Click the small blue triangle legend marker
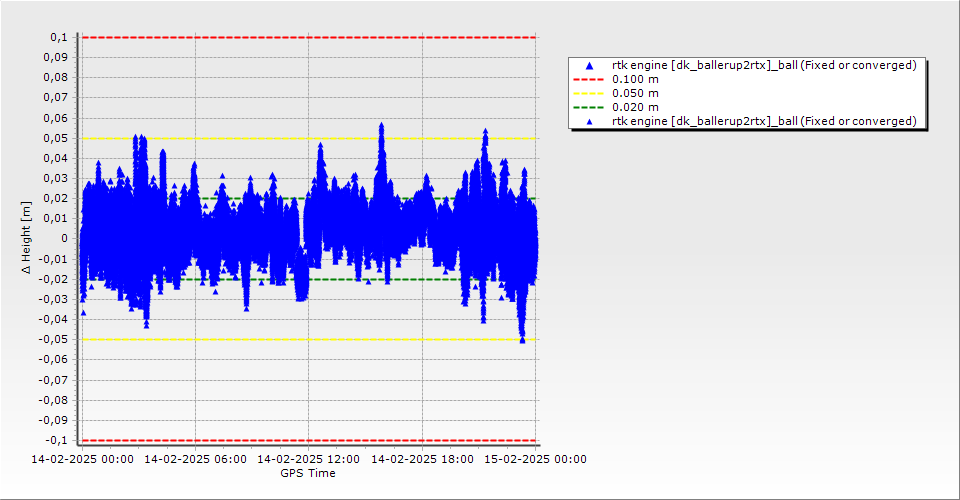 click(x=590, y=122)
